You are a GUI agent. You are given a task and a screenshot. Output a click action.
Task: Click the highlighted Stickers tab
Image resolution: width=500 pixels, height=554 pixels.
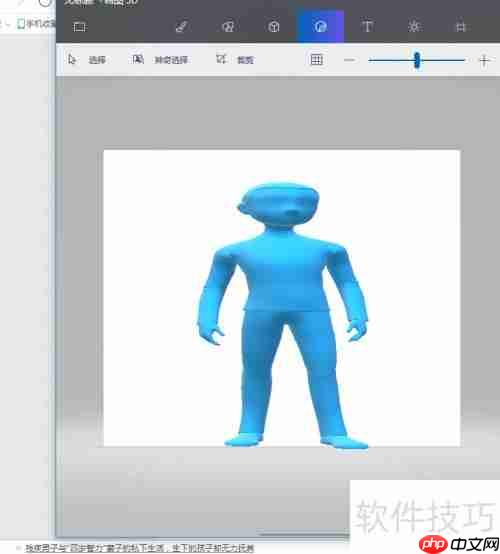[320, 26]
